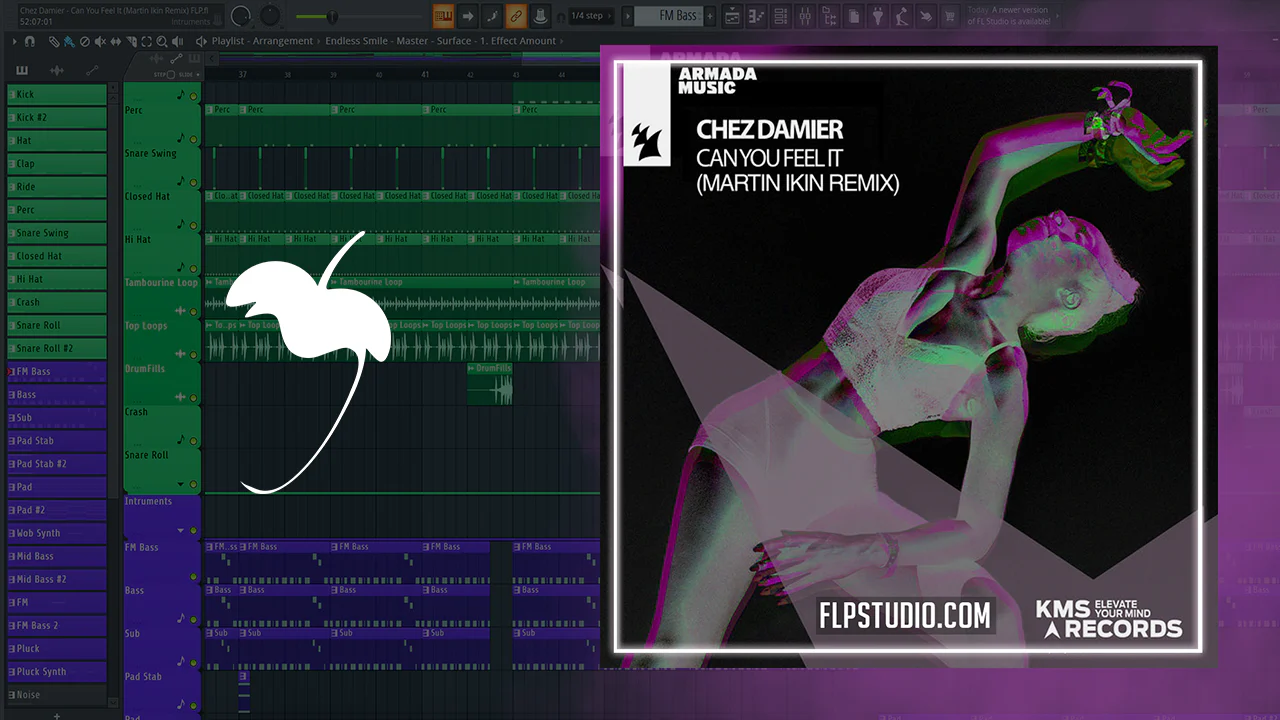This screenshot has height=720, width=1280.
Task: Select the Kick #2 pattern
Action: [57, 117]
